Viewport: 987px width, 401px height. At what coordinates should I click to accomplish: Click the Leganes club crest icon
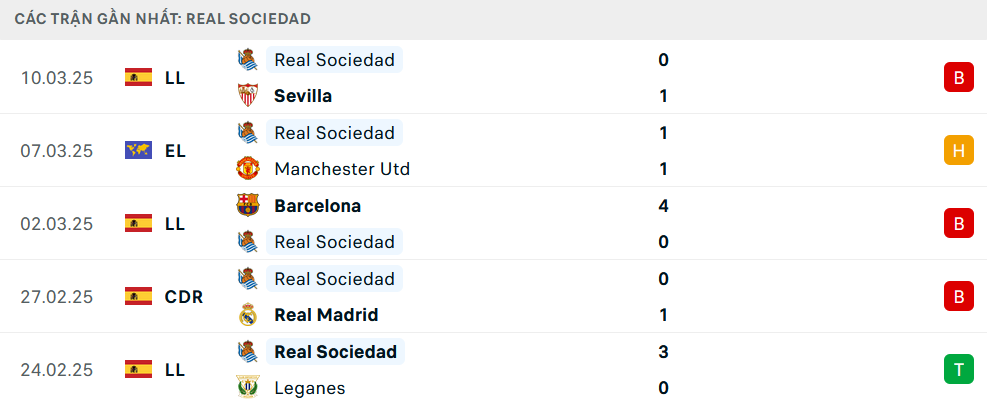coord(247,388)
